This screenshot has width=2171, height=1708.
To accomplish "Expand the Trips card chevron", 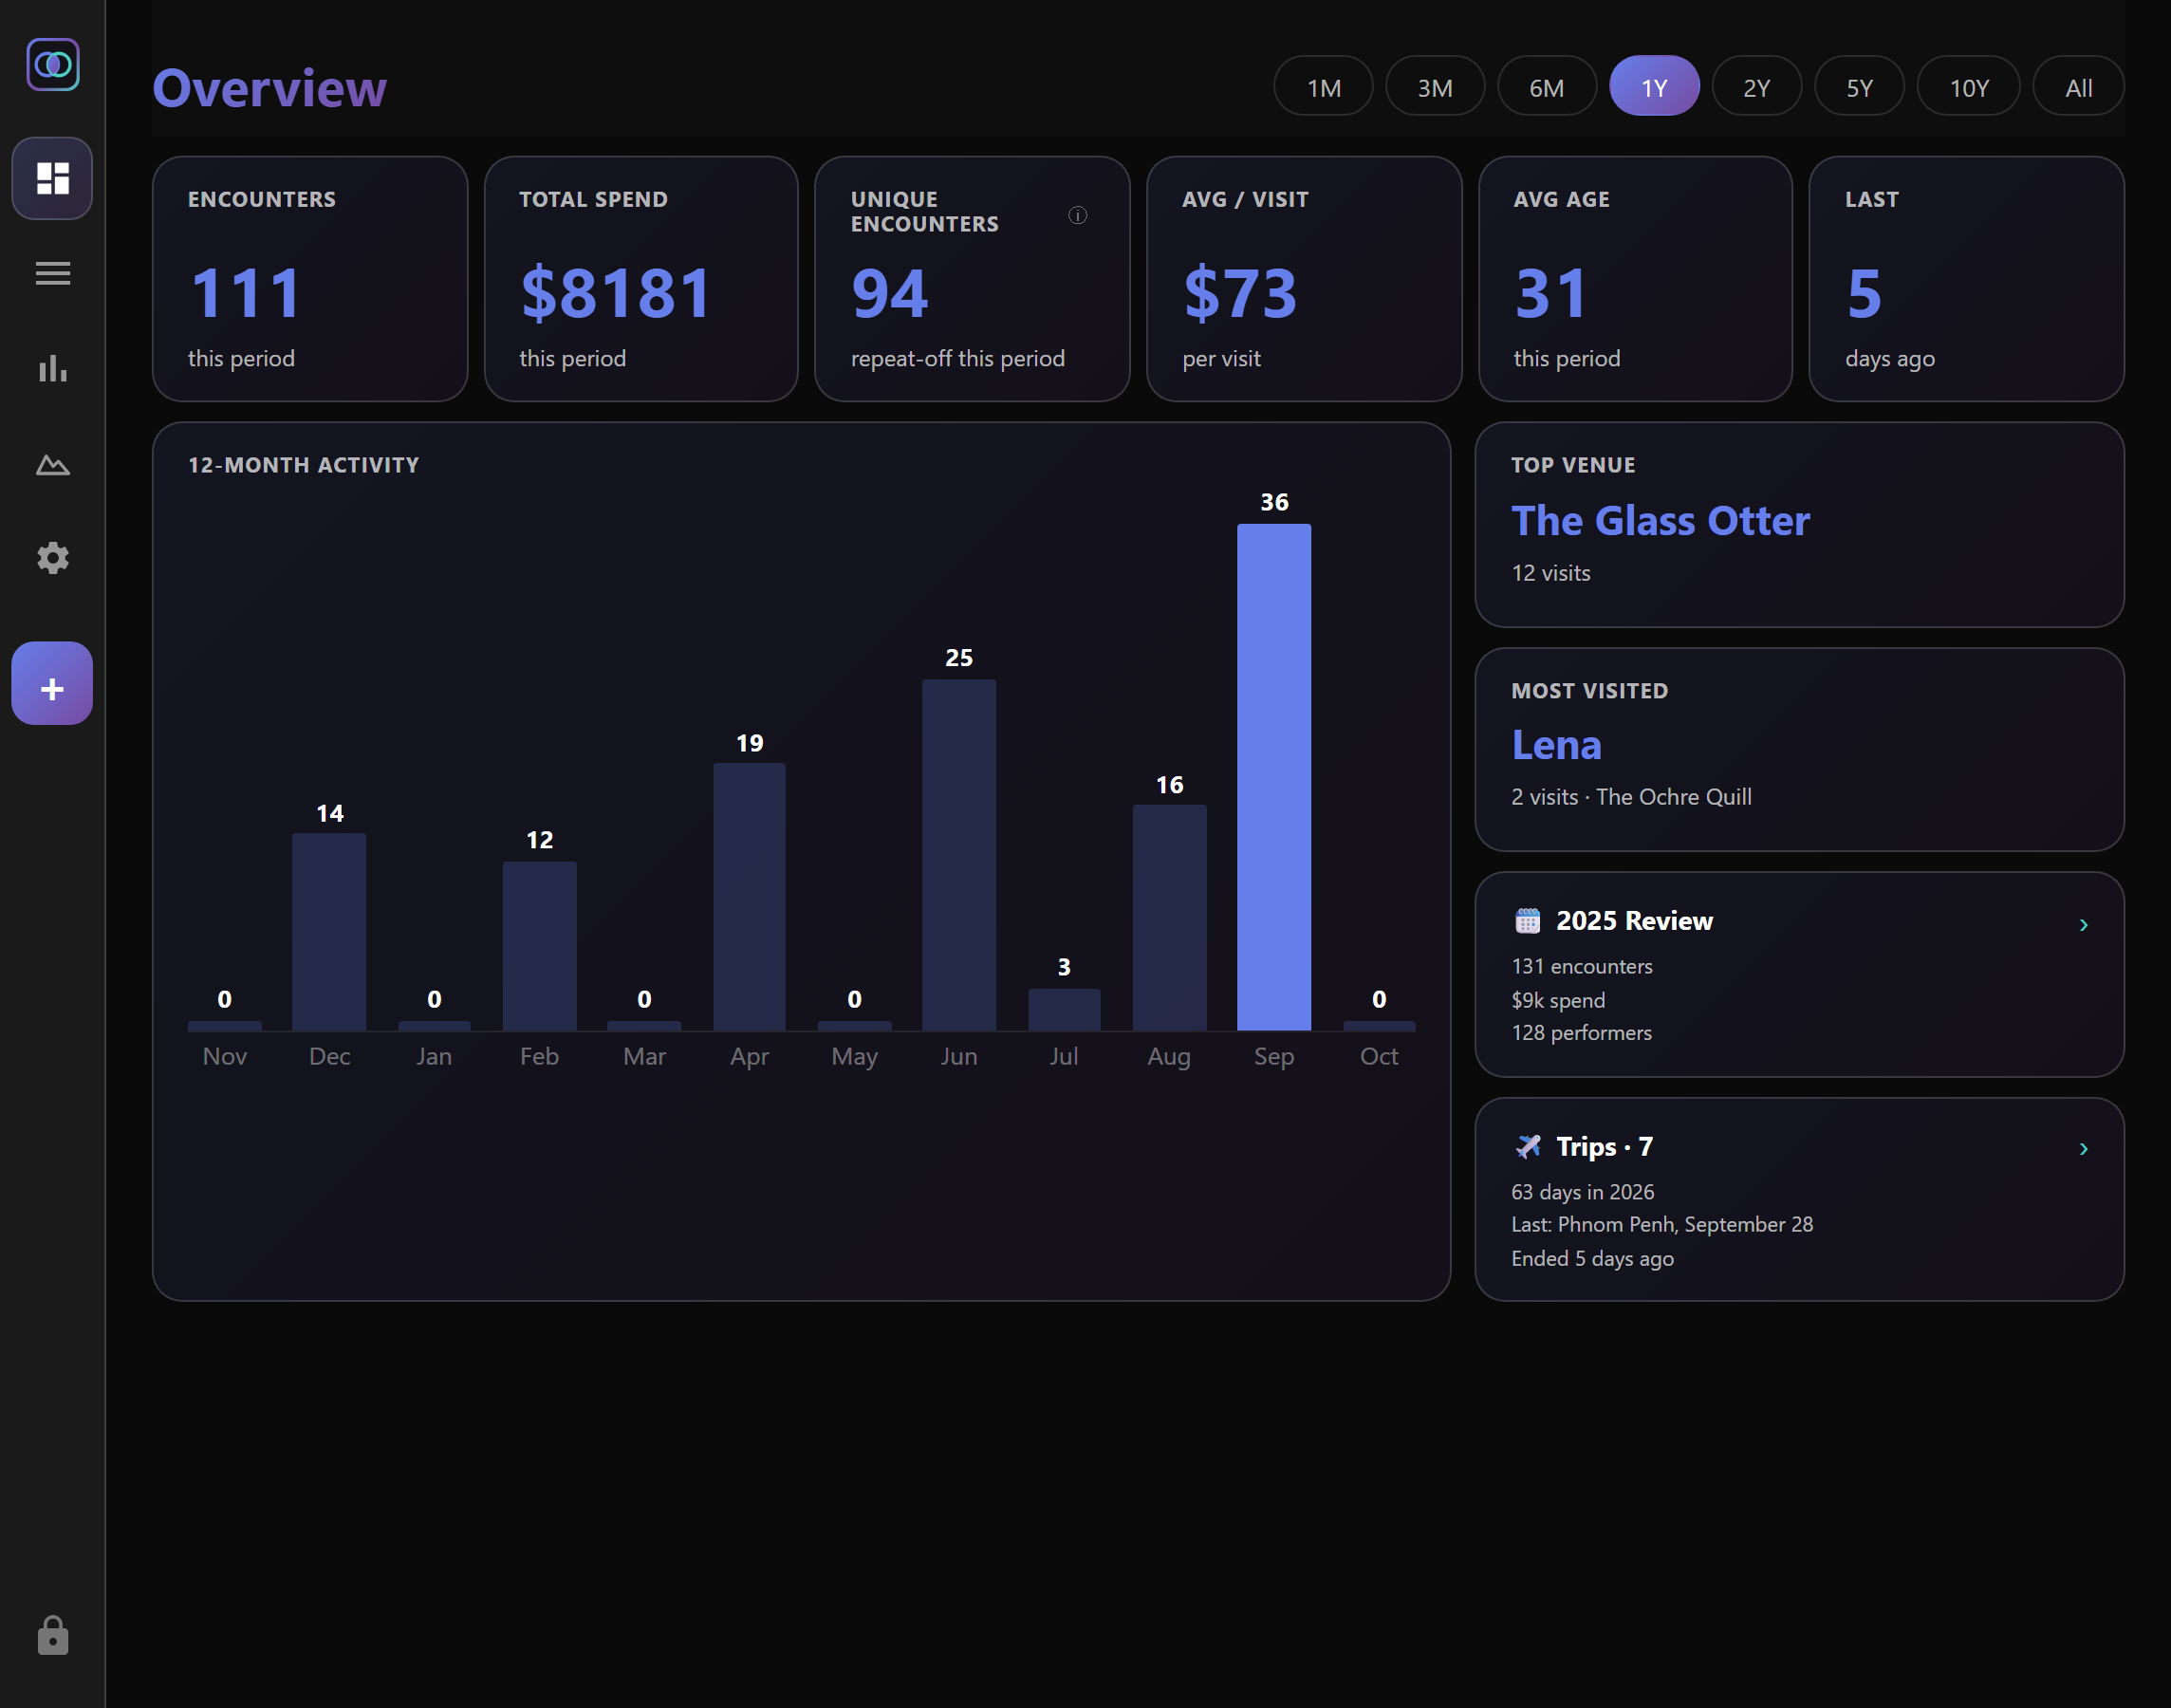I will [2083, 1149].
